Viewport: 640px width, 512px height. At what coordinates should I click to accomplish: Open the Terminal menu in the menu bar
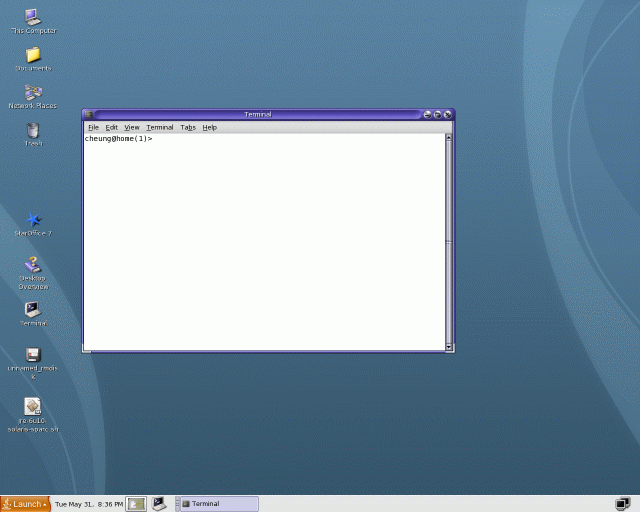pyautogui.click(x=160, y=127)
